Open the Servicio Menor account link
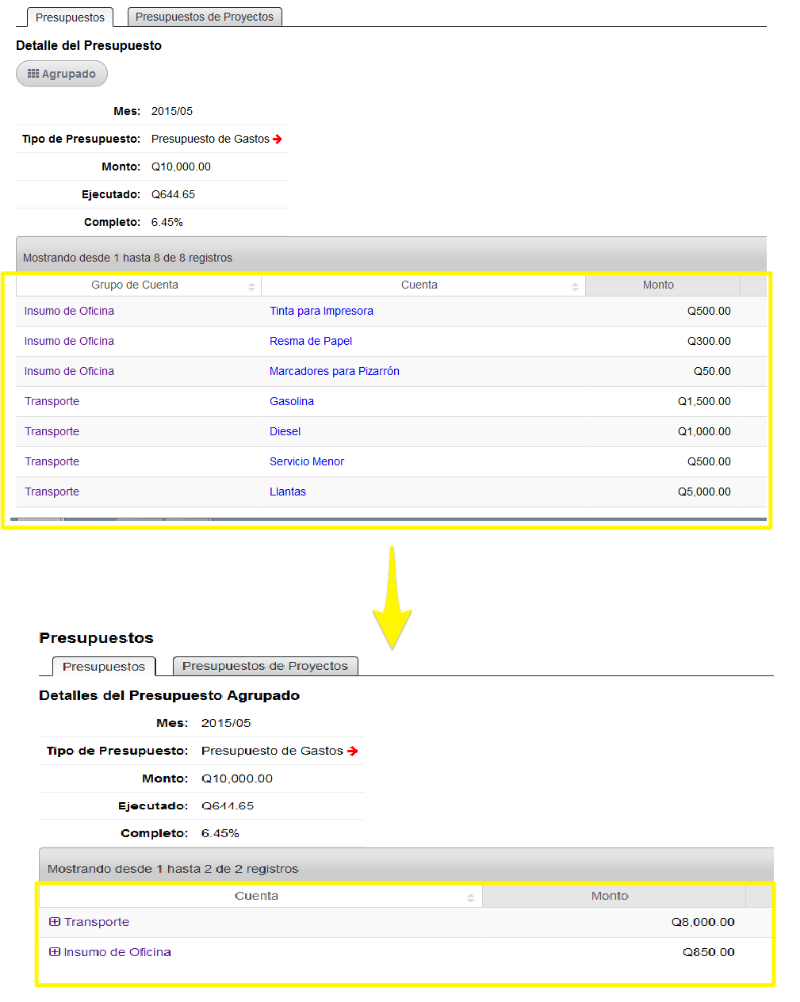800x1002 pixels. pyautogui.click(x=306, y=461)
